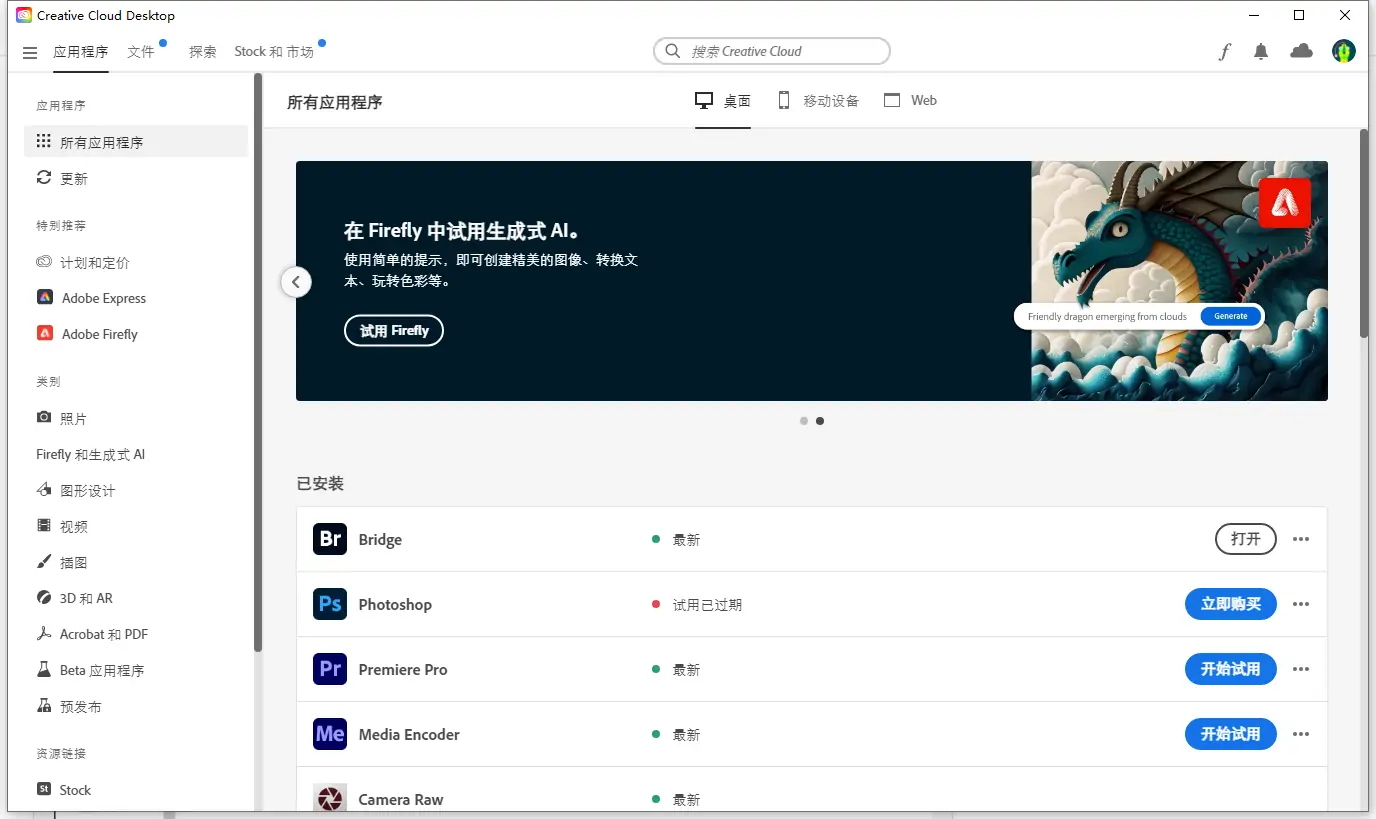Click the Premiere Pro app icon
Viewport: 1376px width, 819px height.
tap(329, 669)
